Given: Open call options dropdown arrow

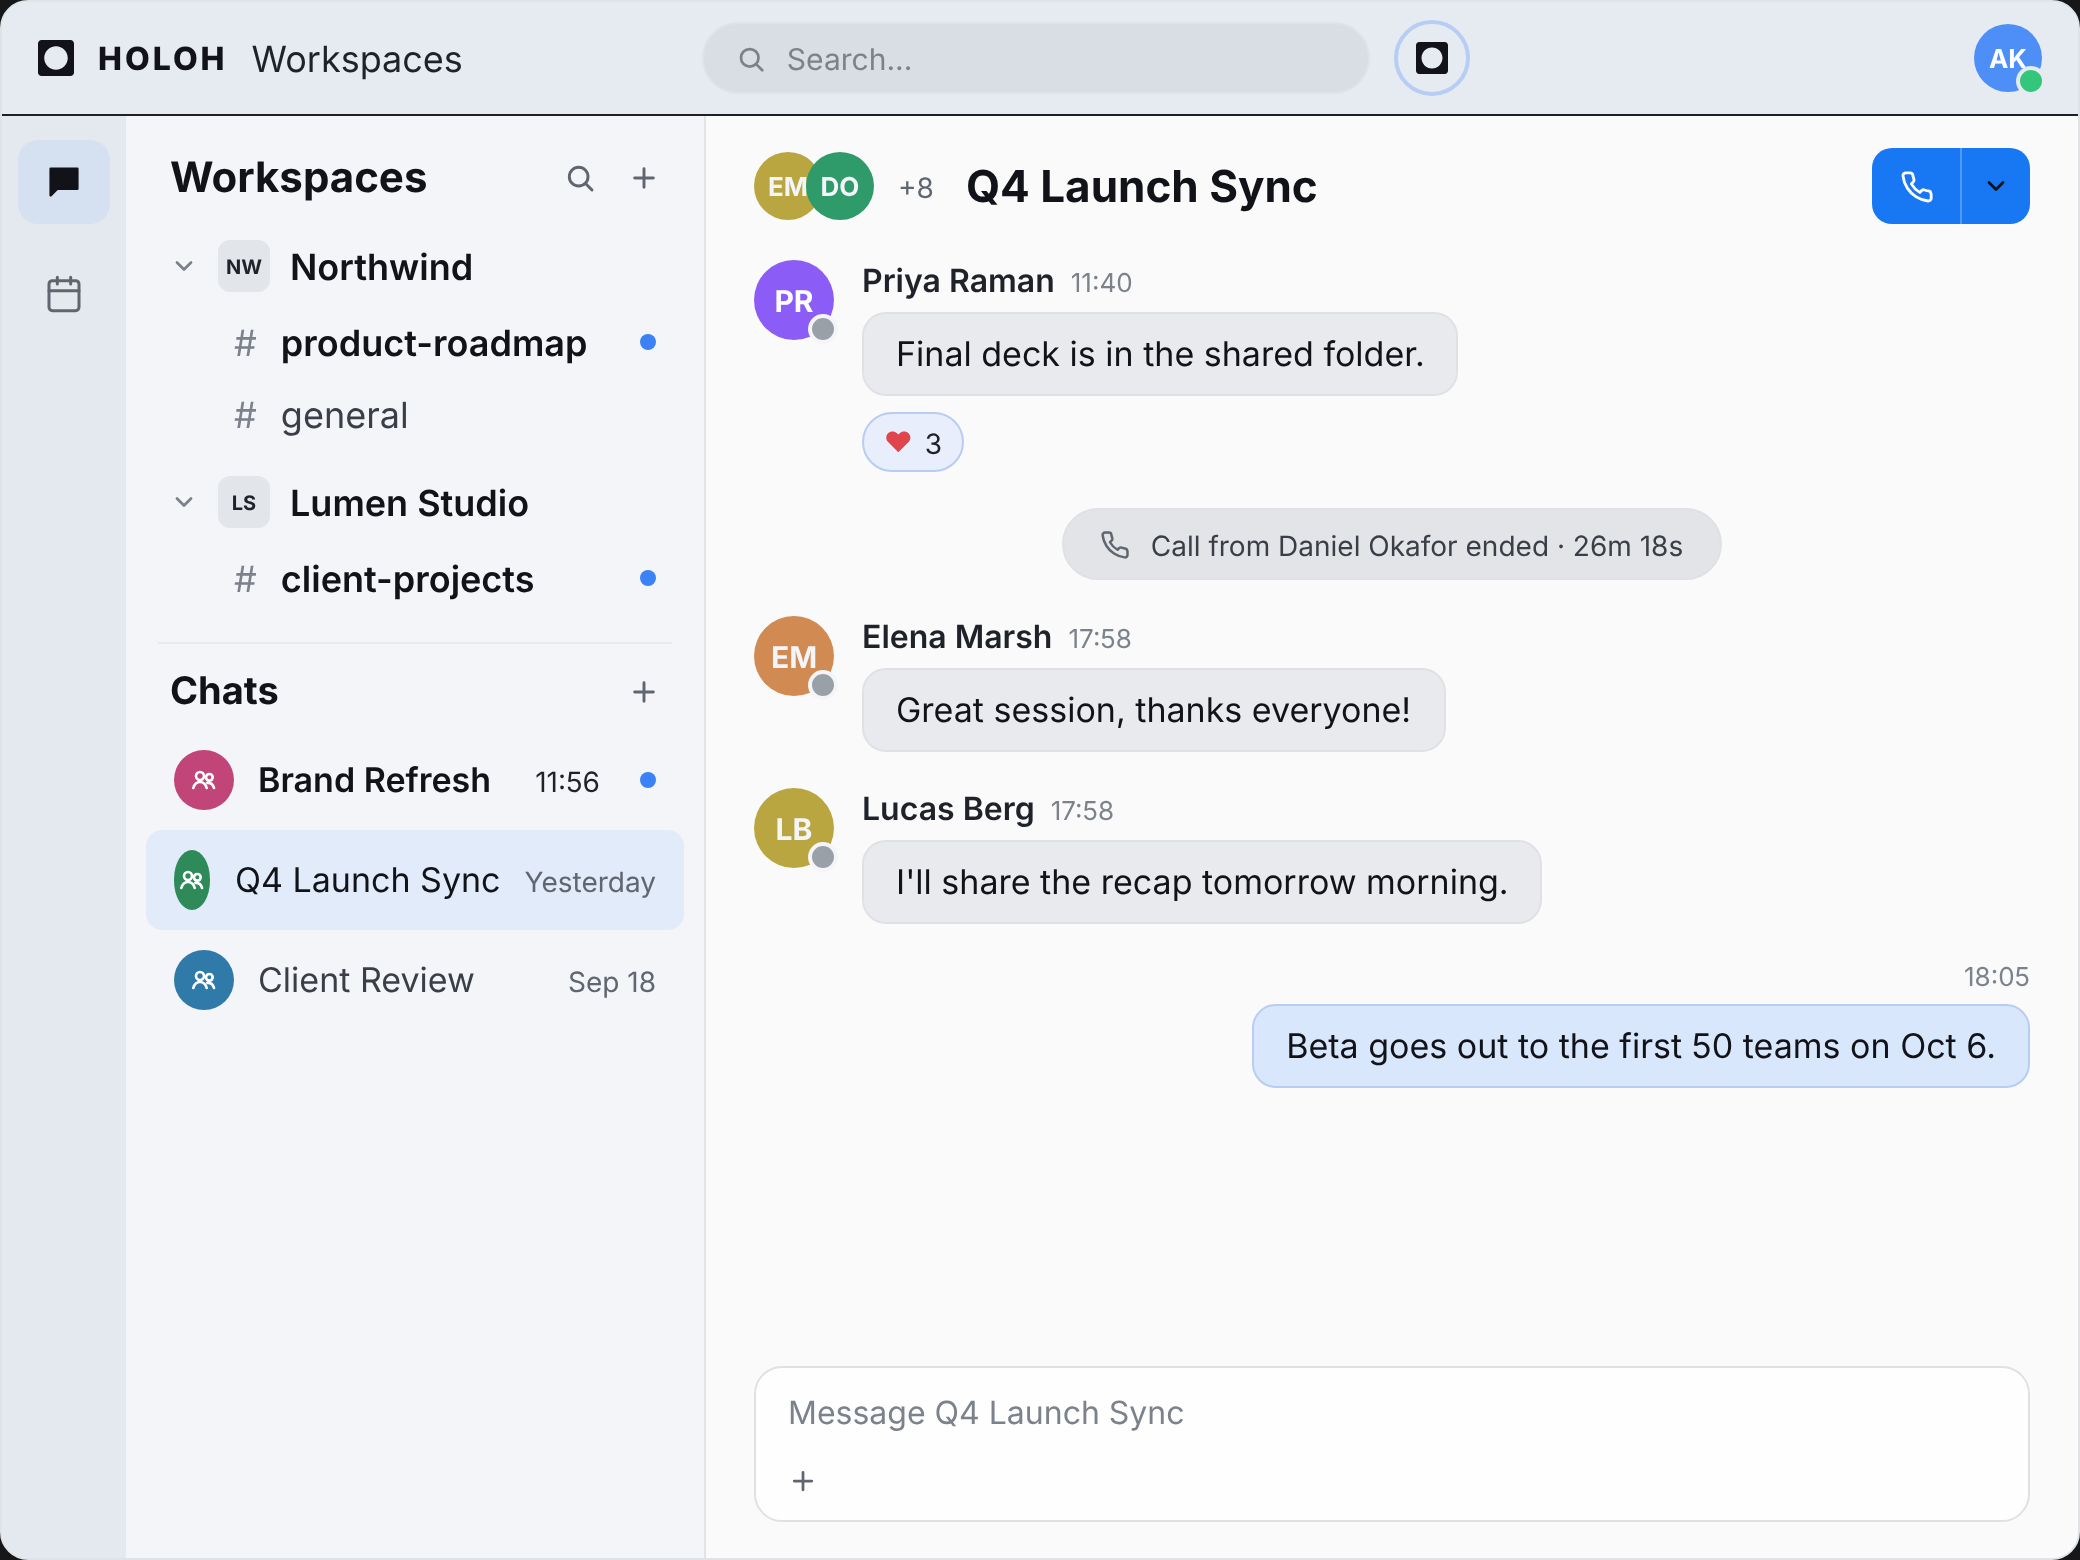Looking at the screenshot, I should (x=1995, y=186).
